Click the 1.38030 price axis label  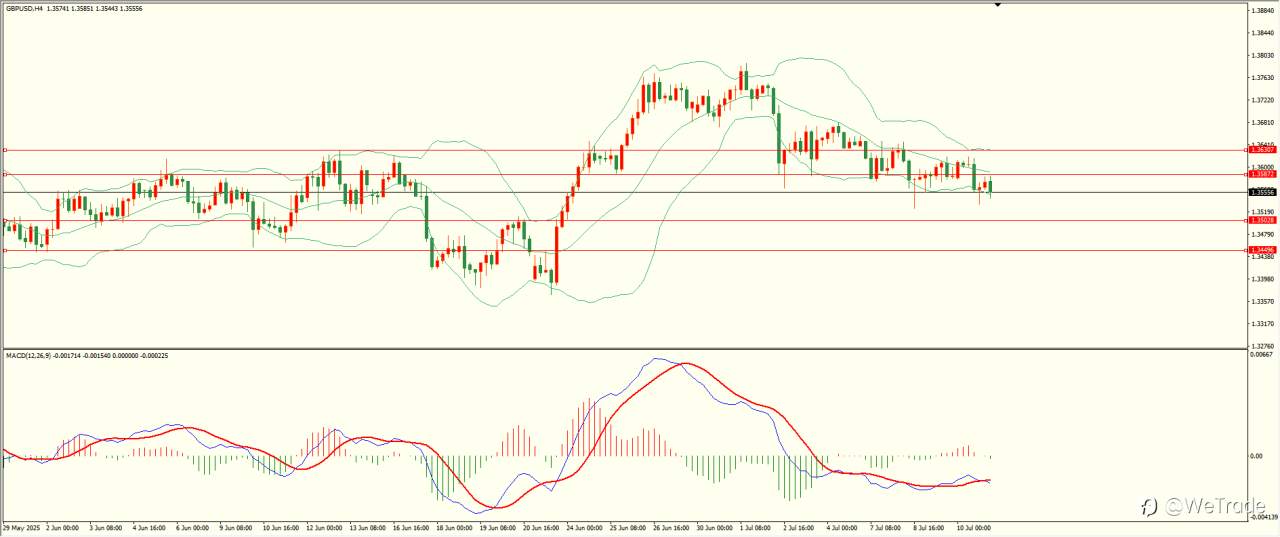(1262, 56)
